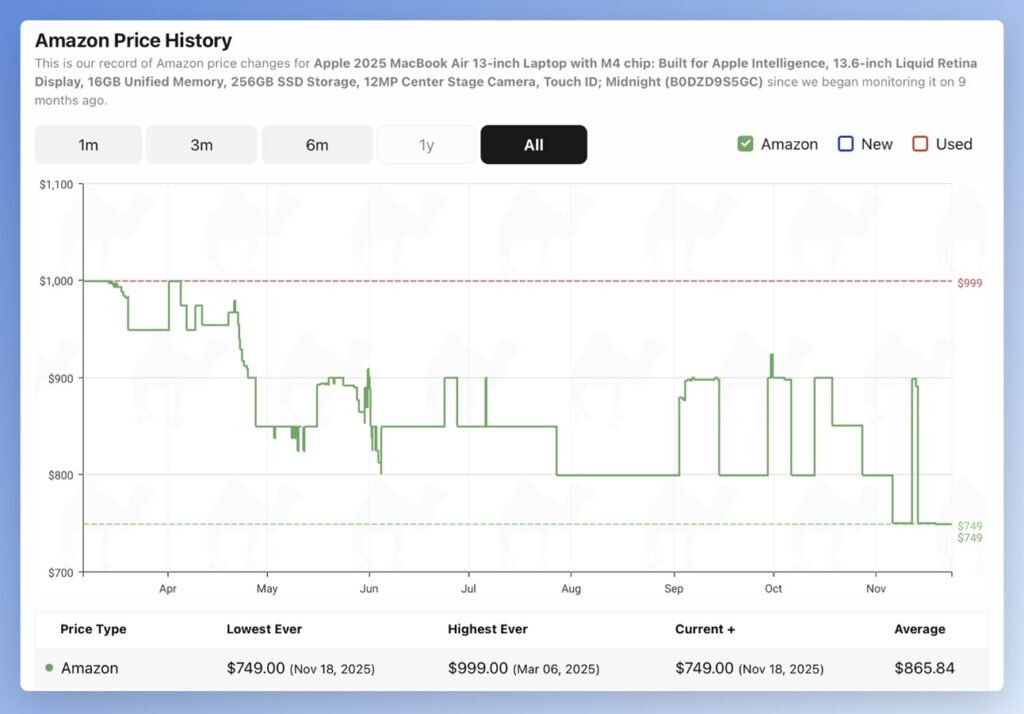Select the All time range button

(x=533, y=145)
